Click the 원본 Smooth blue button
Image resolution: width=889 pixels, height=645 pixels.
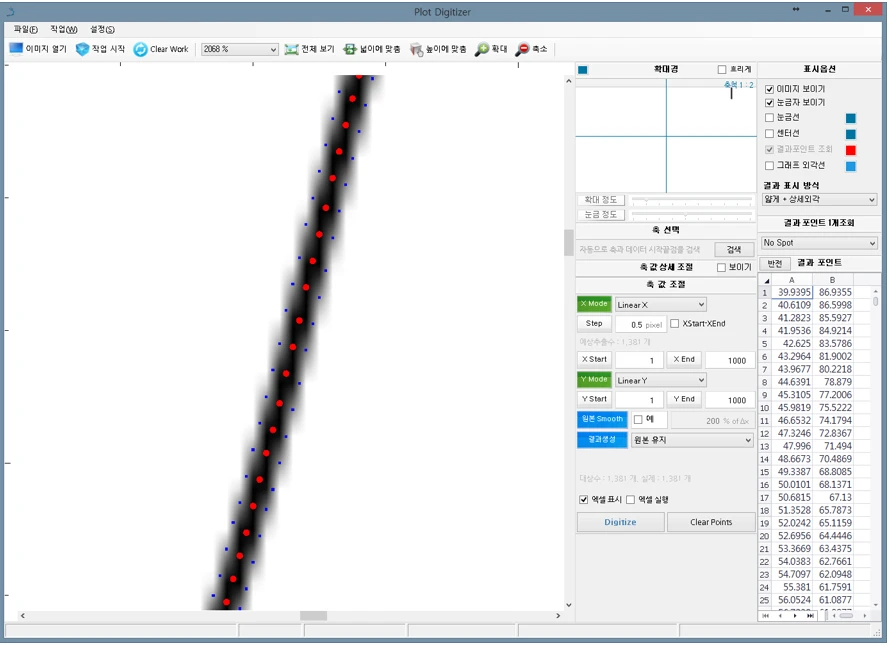[x=602, y=419]
